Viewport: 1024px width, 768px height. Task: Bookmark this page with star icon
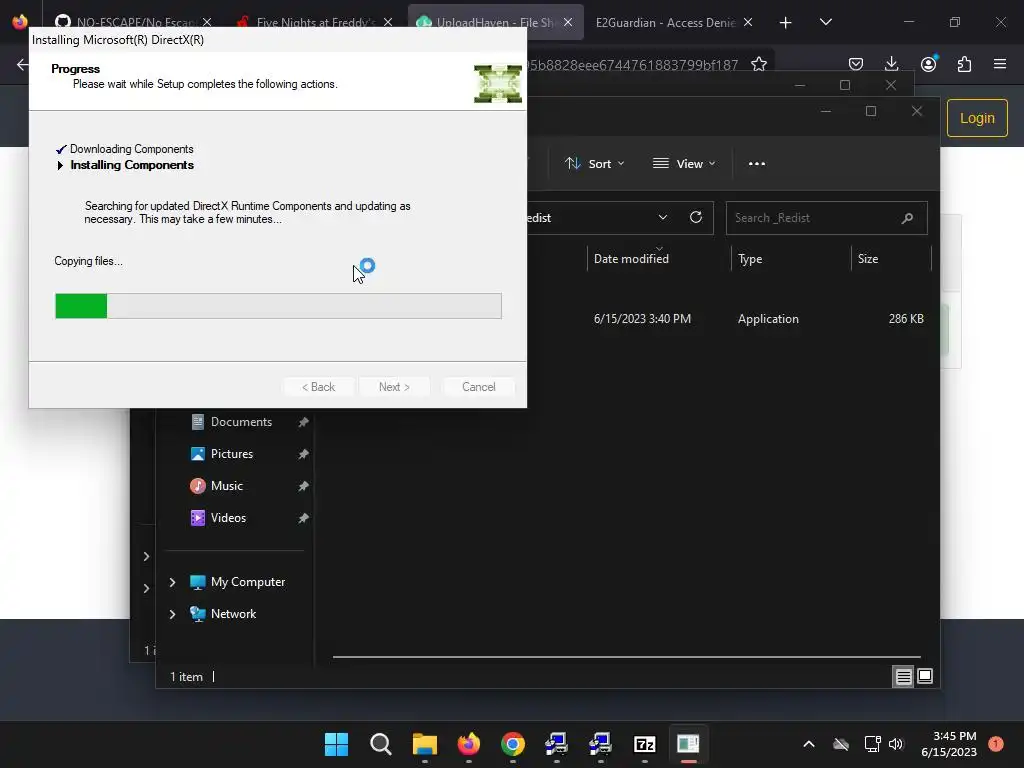[x=758, y=64]
